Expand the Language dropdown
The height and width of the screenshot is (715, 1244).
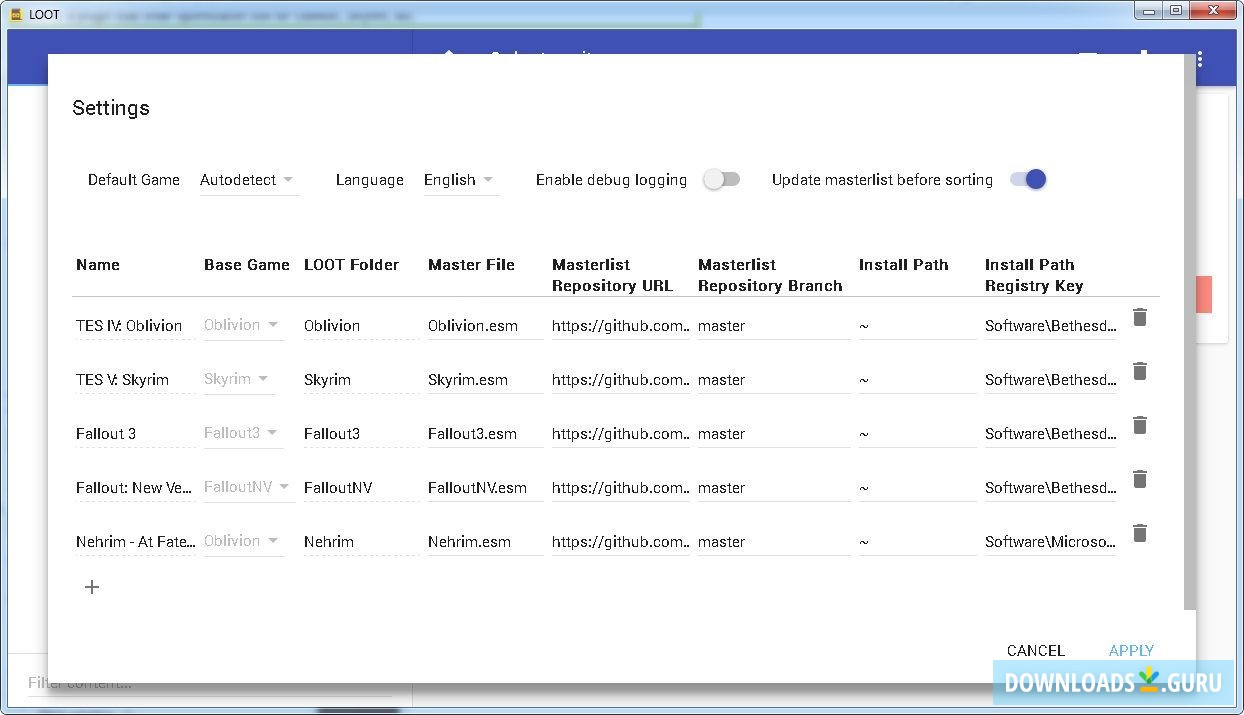[459, 180]
